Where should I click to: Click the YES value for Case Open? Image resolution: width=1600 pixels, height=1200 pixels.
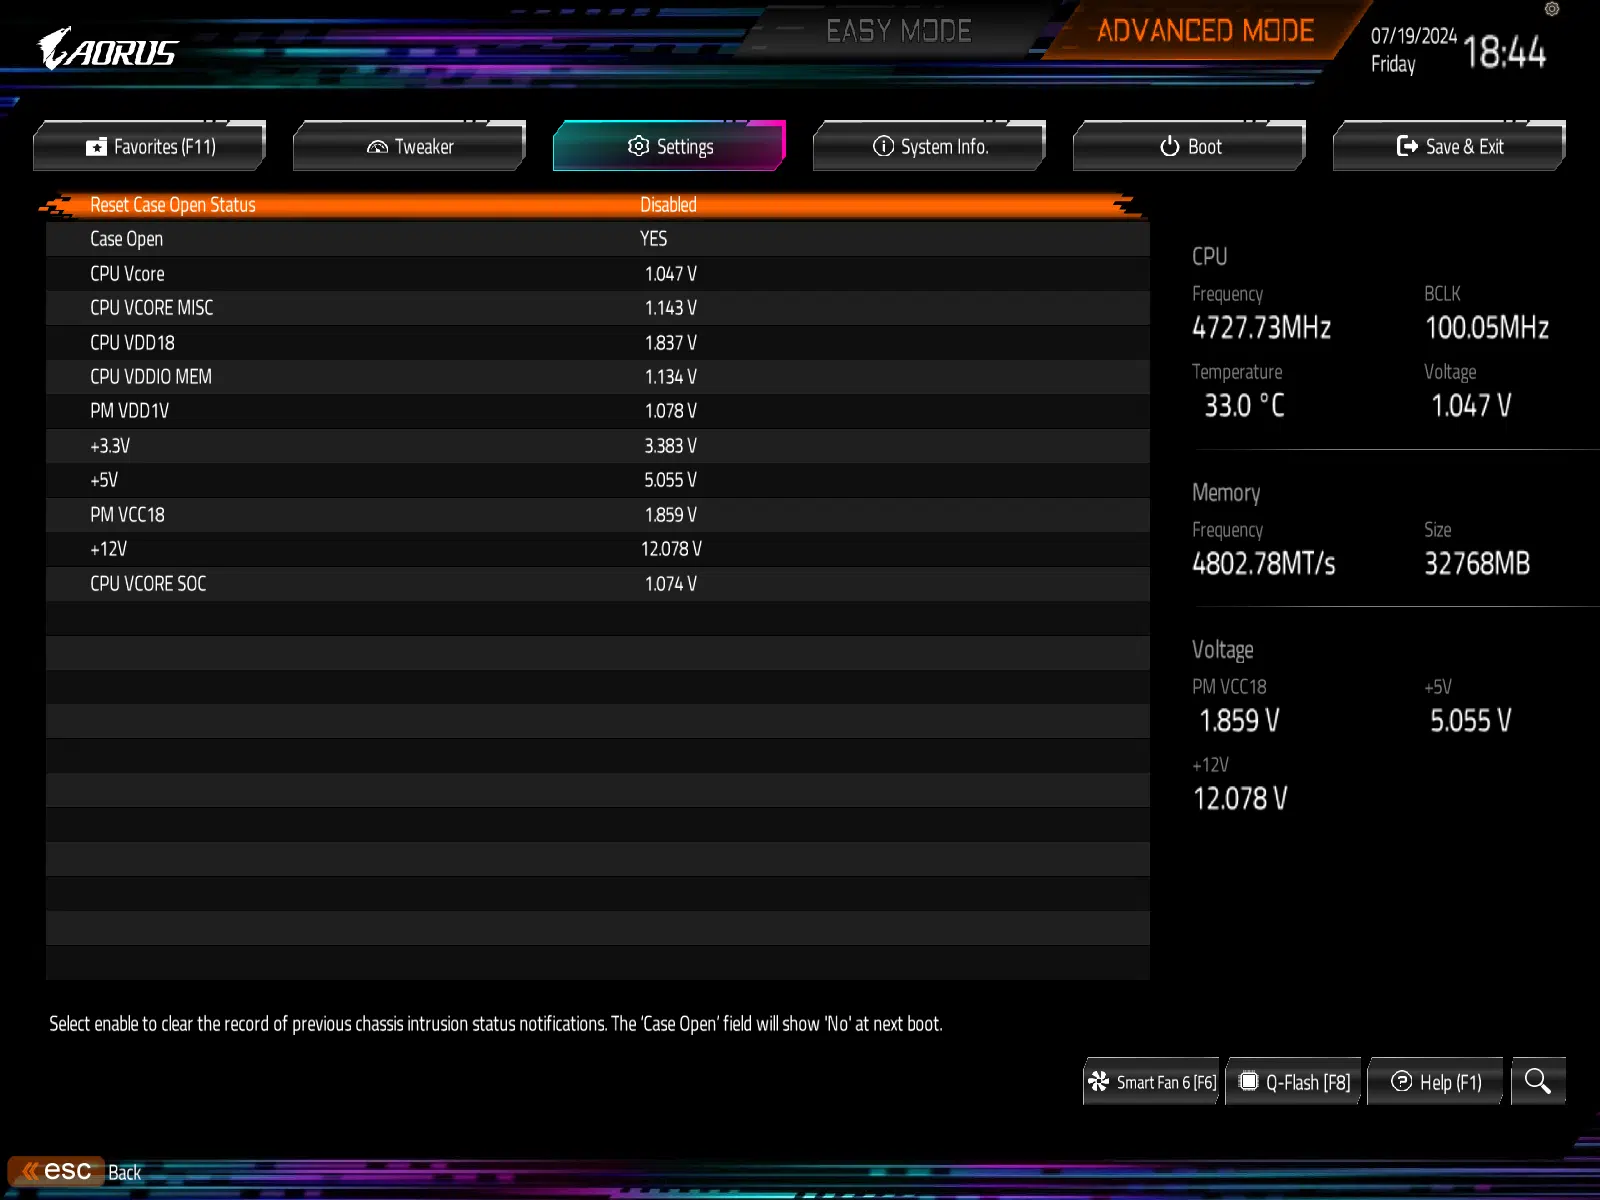point(653,239)
